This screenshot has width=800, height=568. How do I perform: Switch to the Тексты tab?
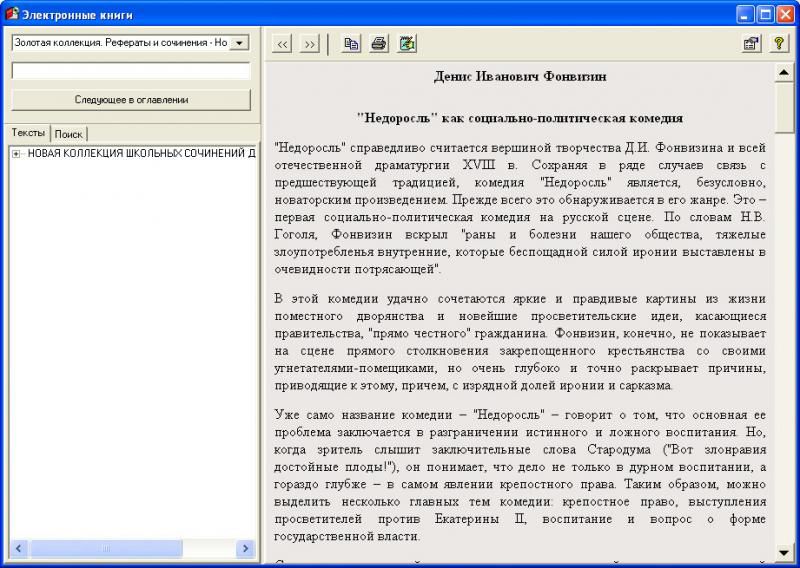28,133
